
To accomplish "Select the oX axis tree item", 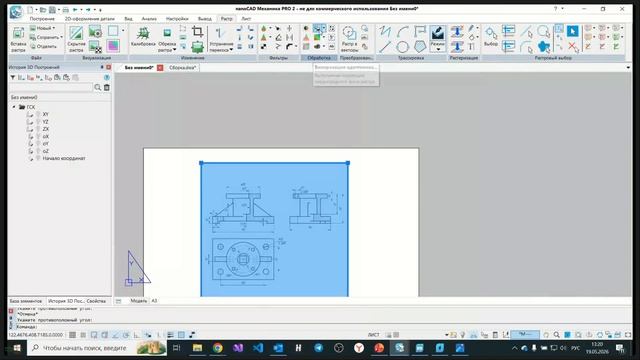I will tap(45, 136).
